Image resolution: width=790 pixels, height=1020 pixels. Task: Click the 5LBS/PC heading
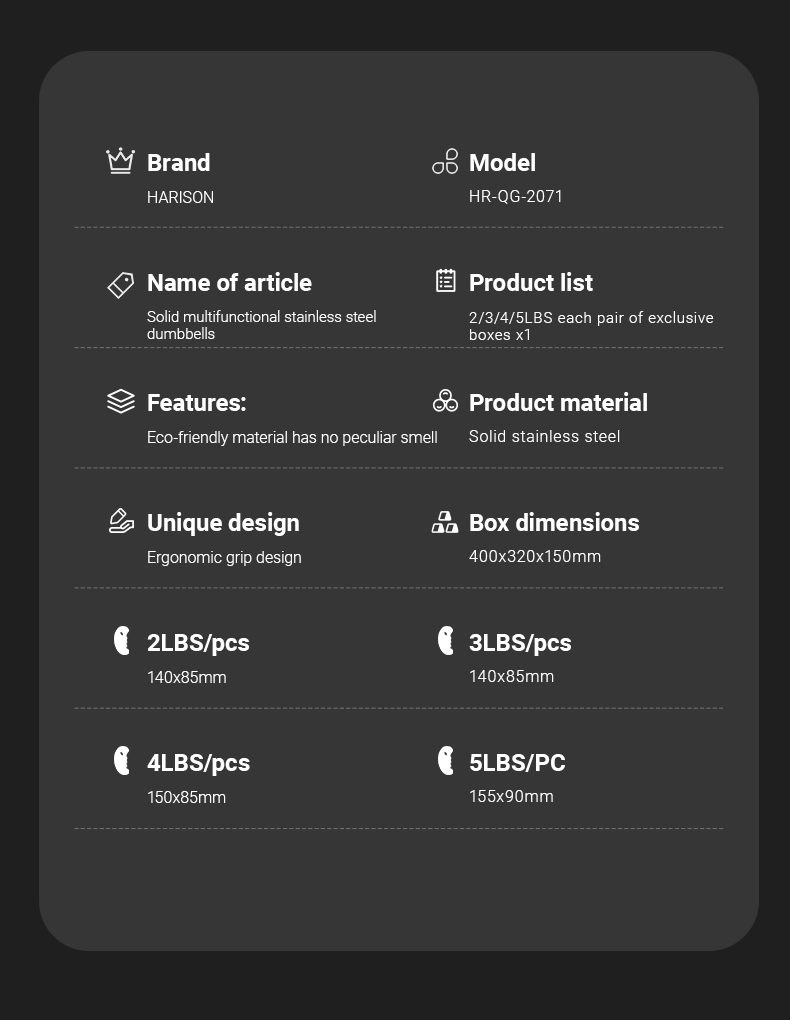click(517, 762)
